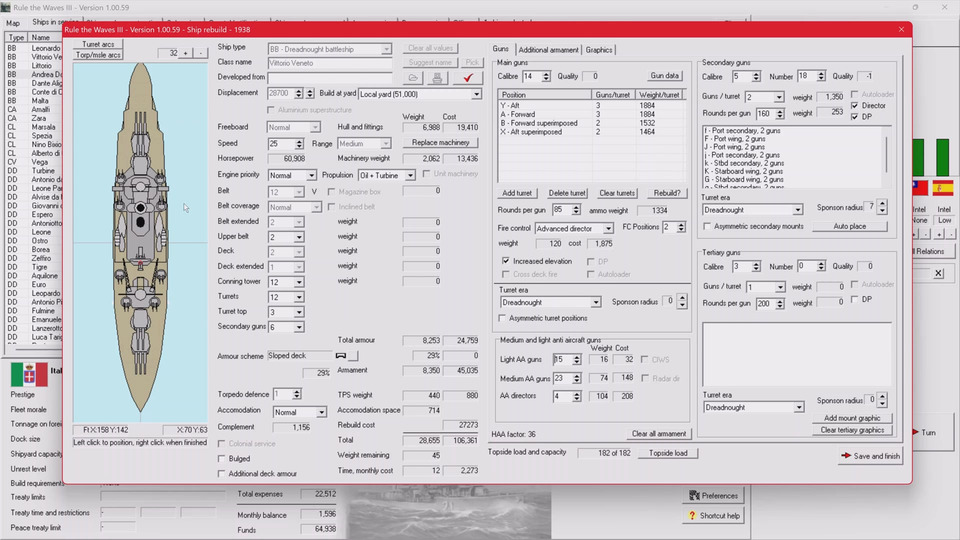Screen dimensions: 960x540
Task: Click the Italian flag in main window
Action: pos(29,374)
